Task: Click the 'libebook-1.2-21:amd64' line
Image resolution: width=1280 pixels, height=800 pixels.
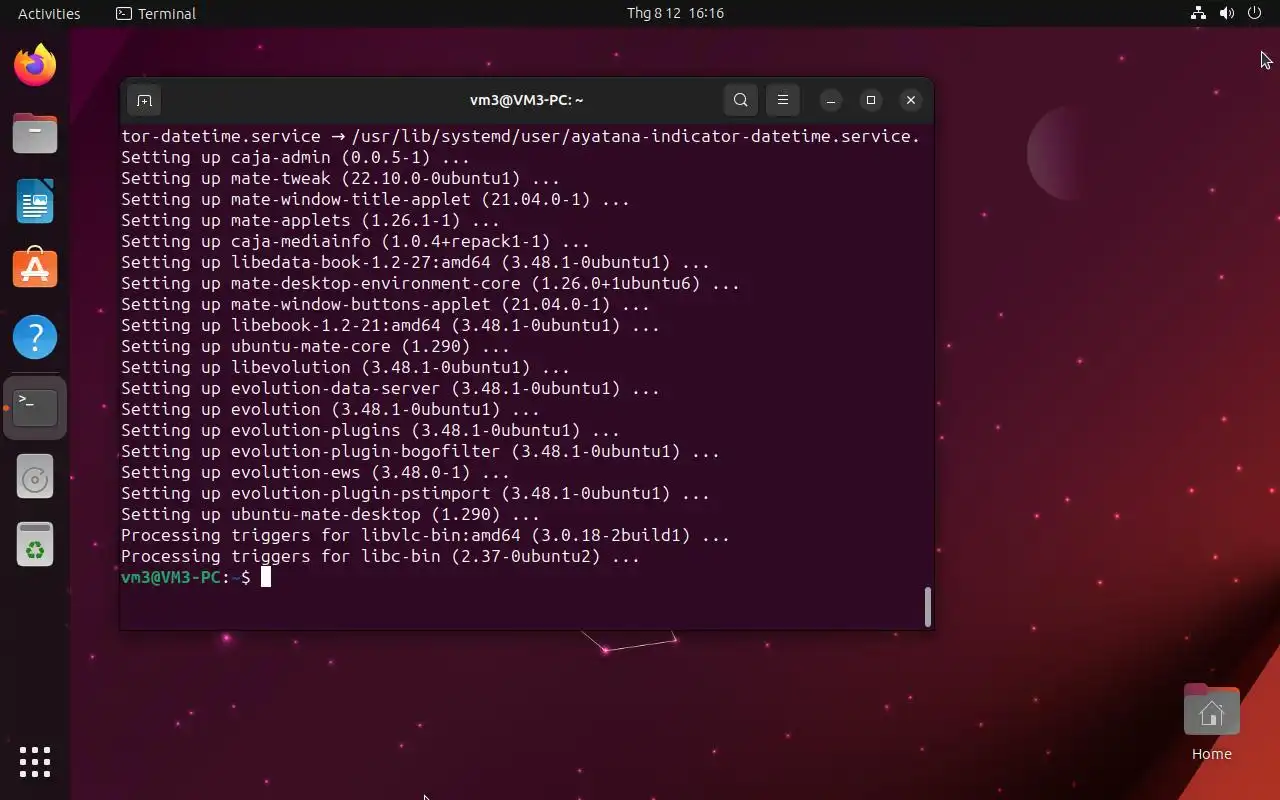Action: (x=390, y=325)
